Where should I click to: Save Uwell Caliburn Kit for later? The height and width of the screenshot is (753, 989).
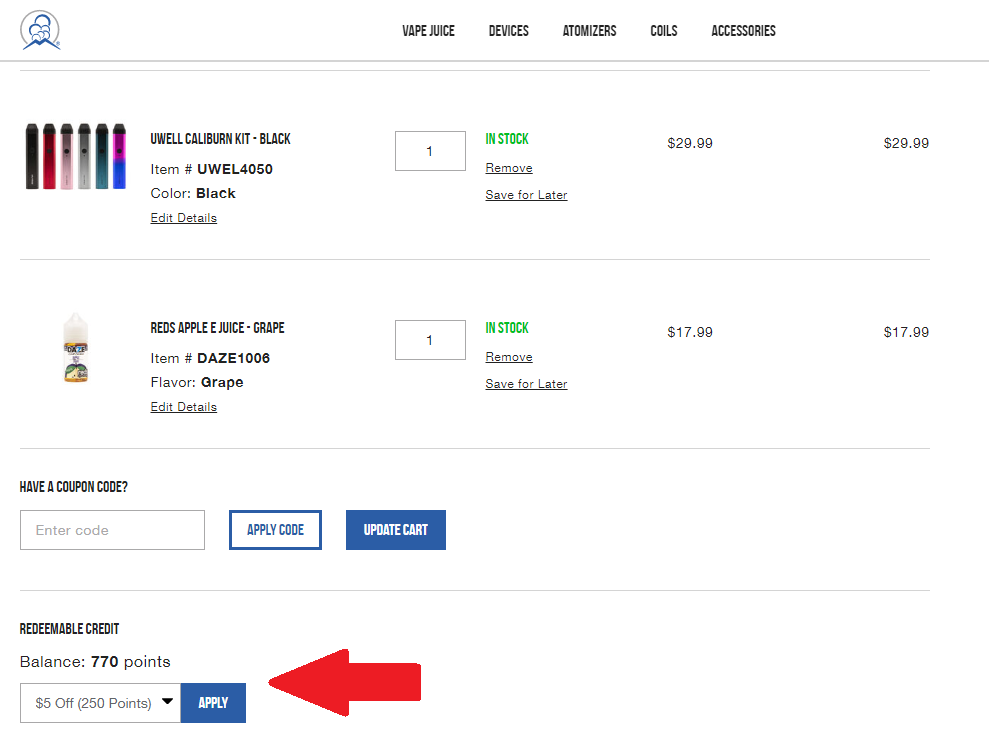526,196
